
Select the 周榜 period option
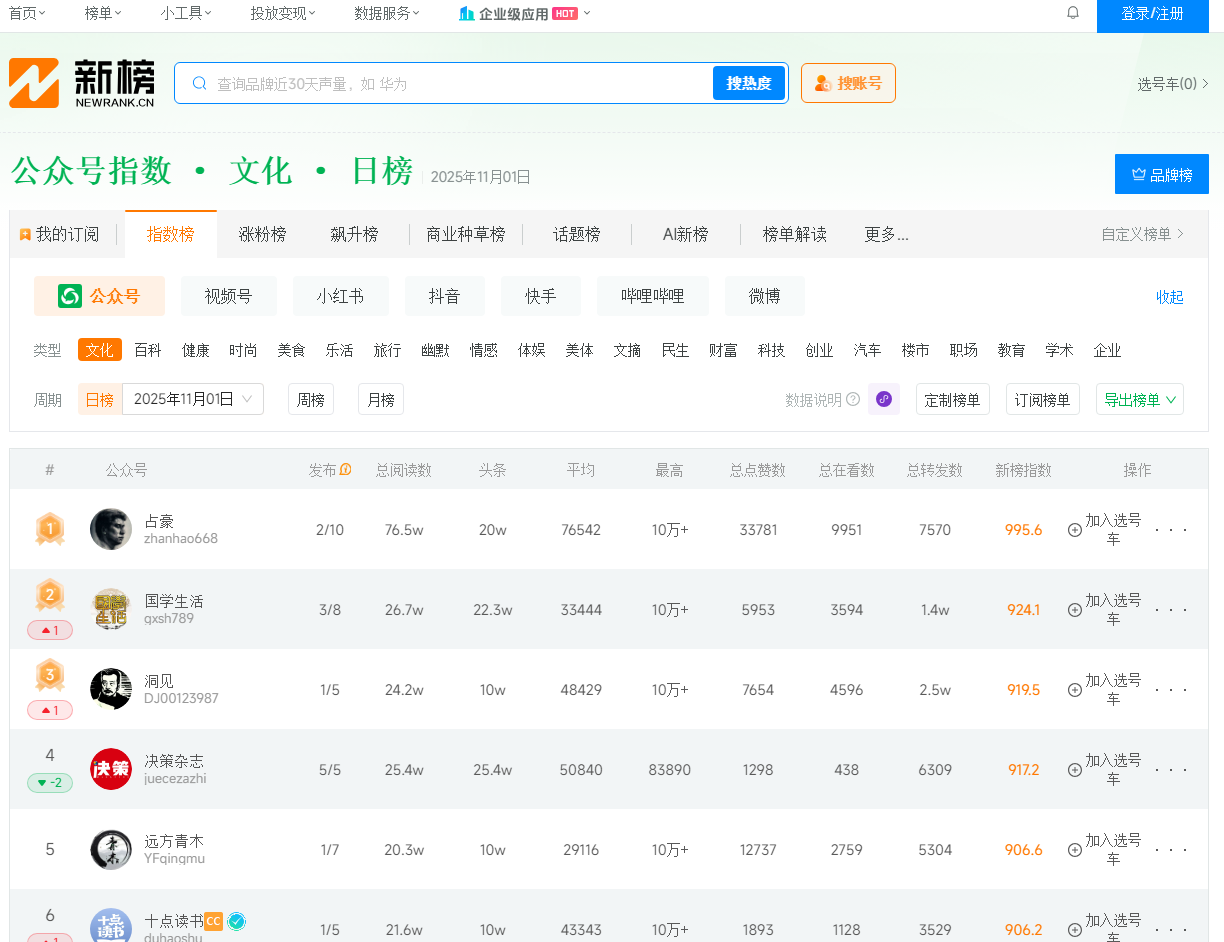coord(311,399)
